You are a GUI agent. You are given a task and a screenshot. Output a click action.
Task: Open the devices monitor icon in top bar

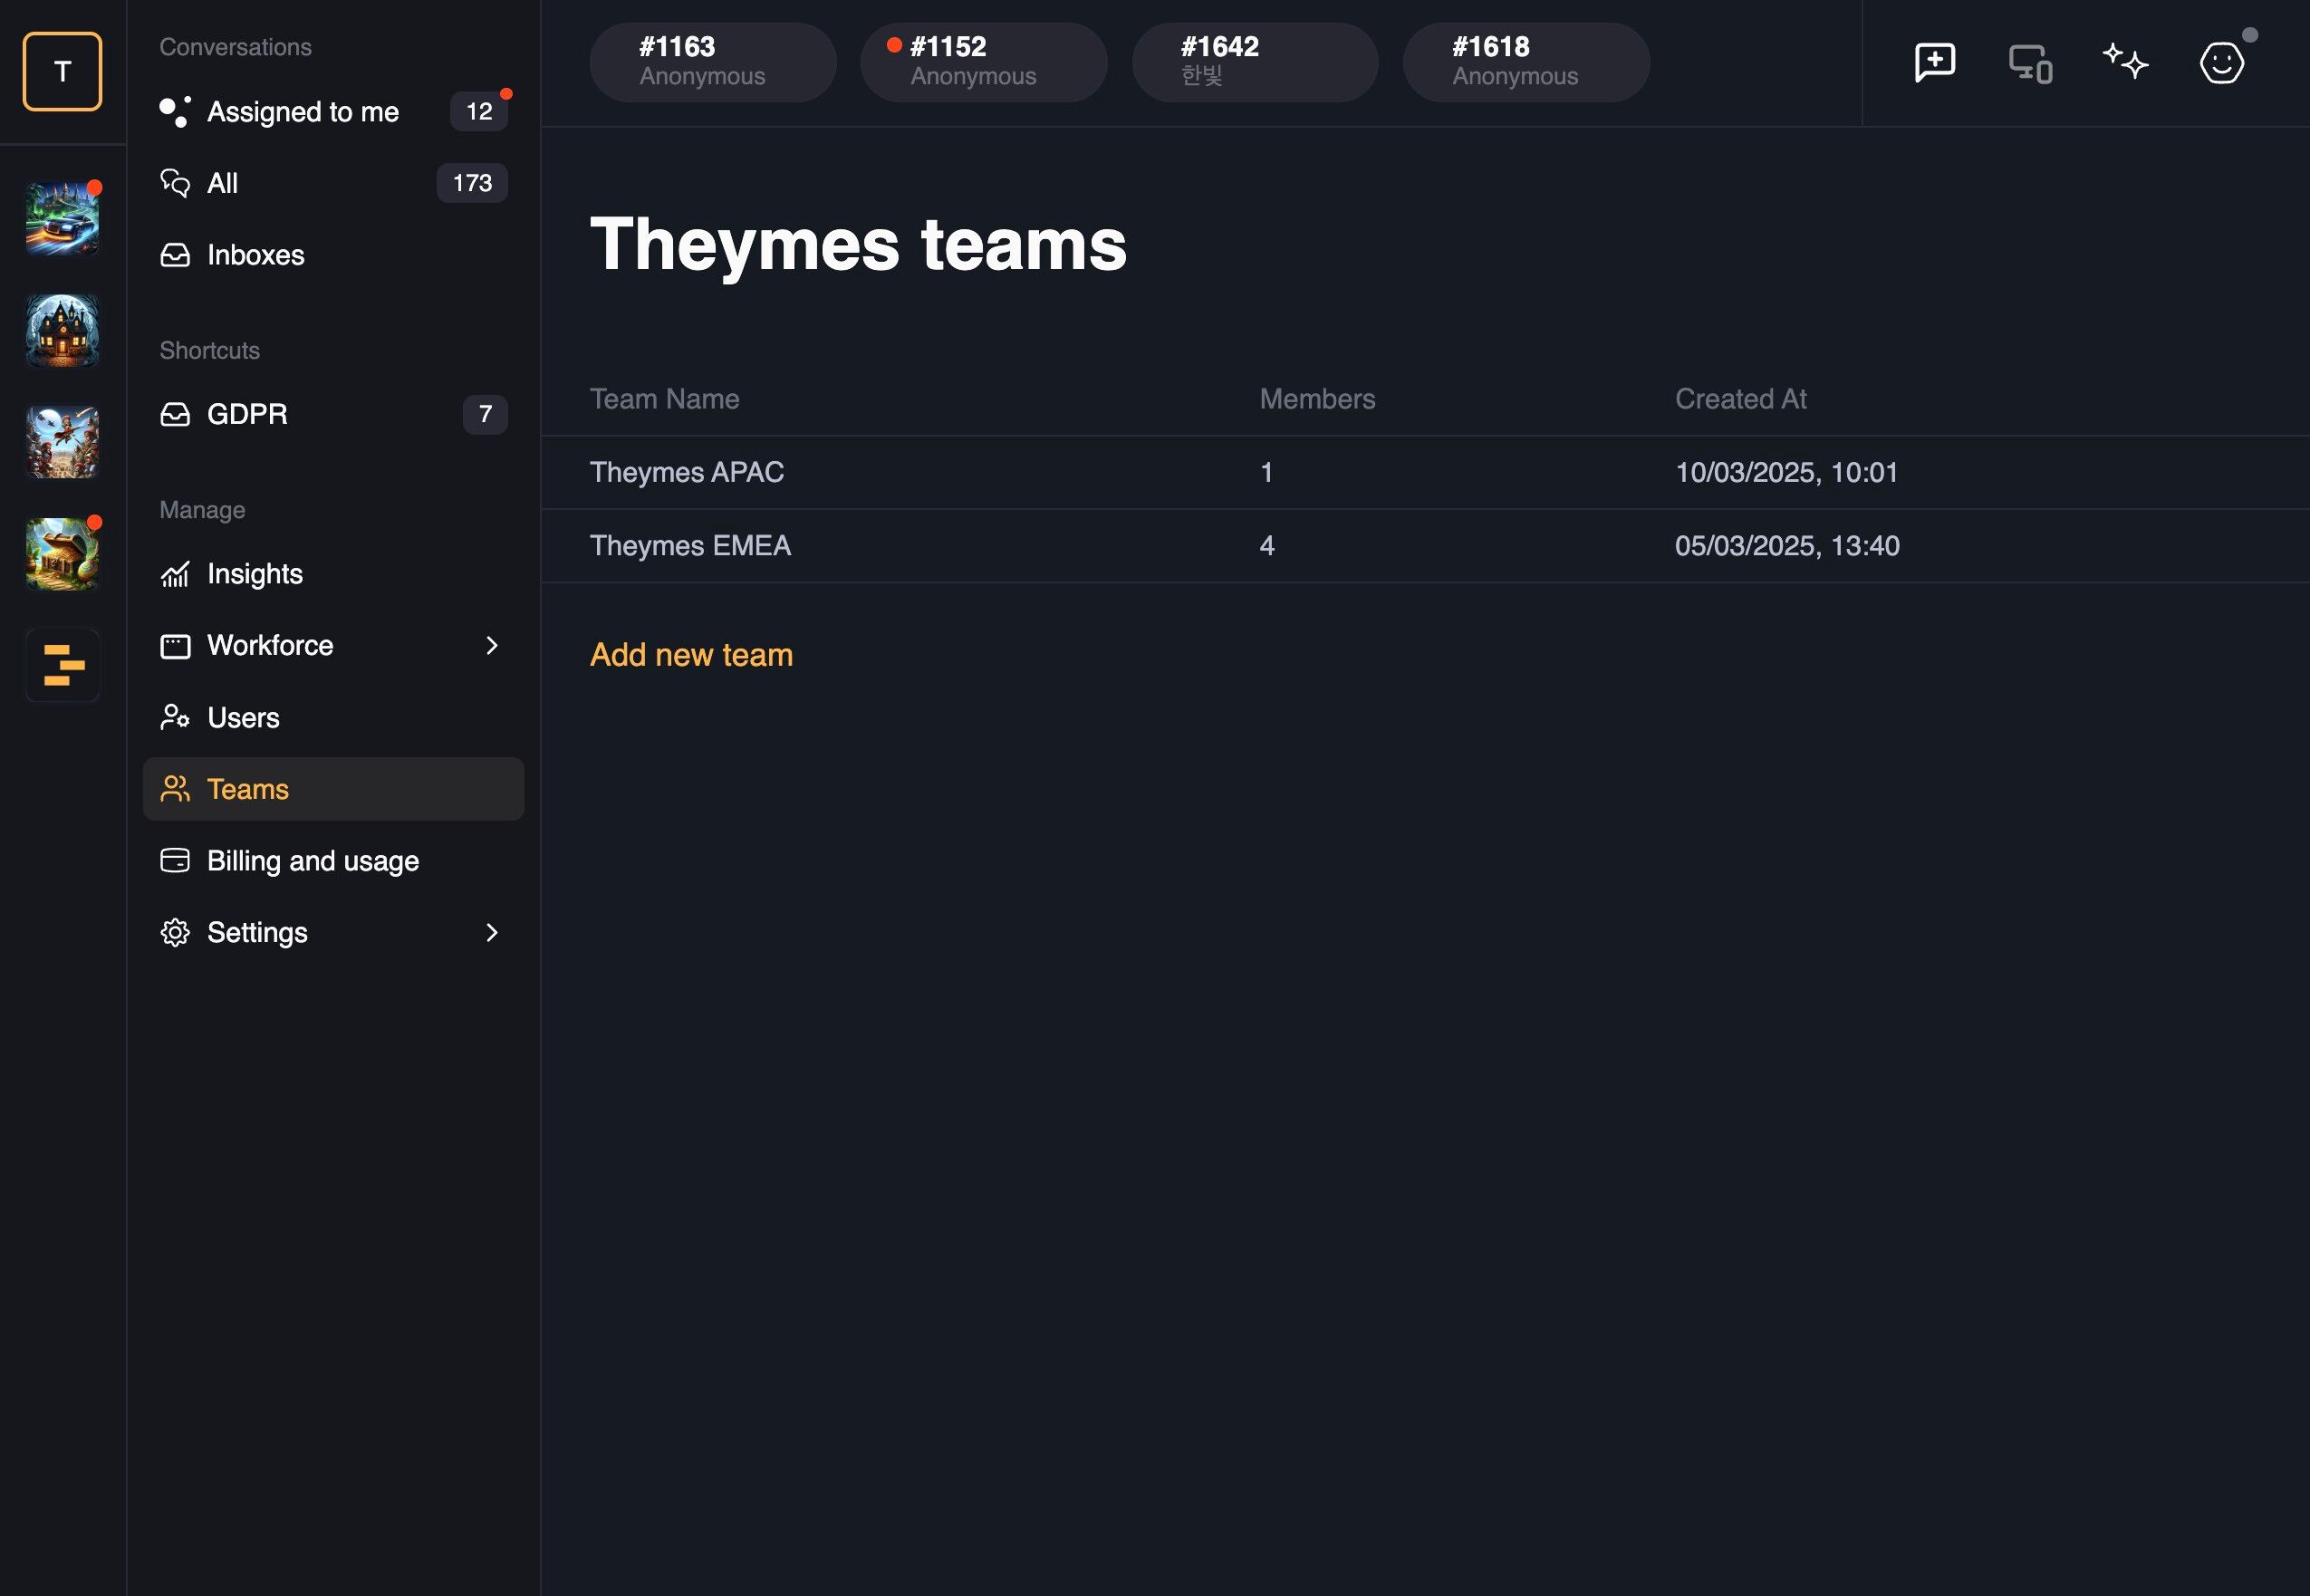click(2030, 64)
